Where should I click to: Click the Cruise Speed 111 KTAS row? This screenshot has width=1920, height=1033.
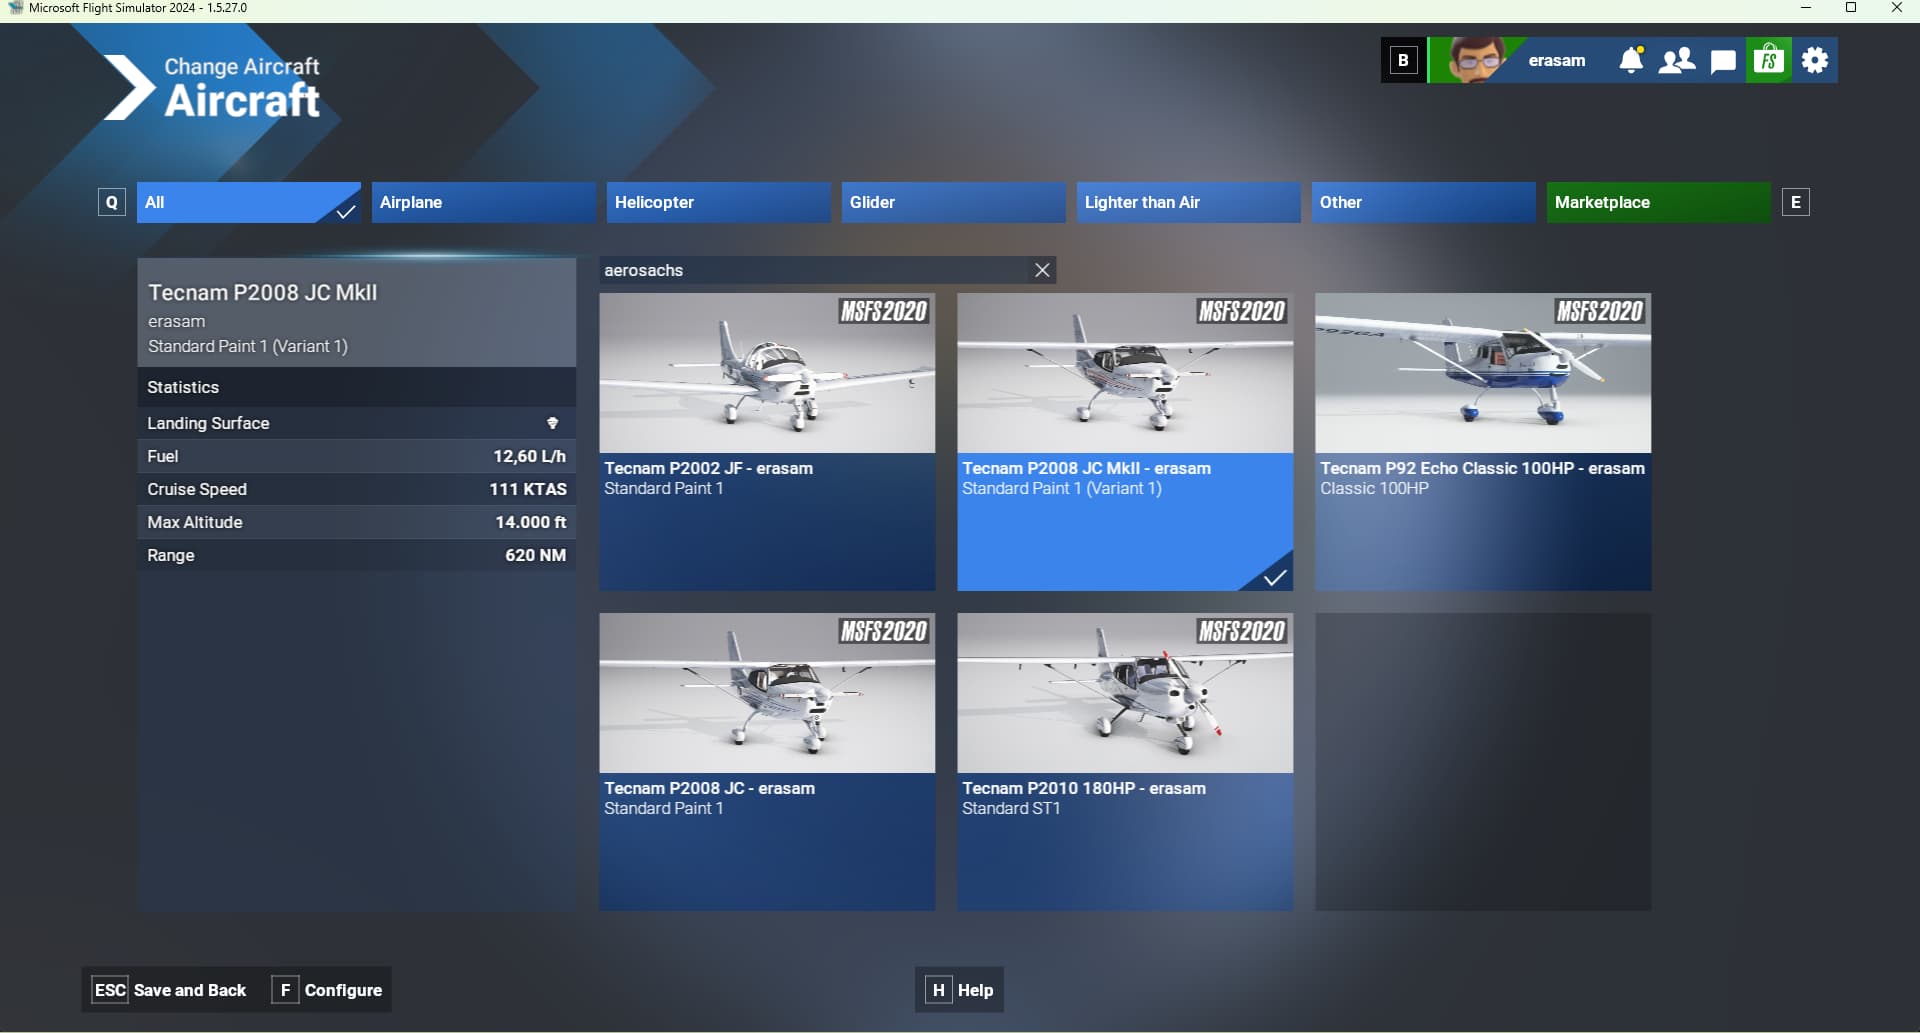[356, 489]
